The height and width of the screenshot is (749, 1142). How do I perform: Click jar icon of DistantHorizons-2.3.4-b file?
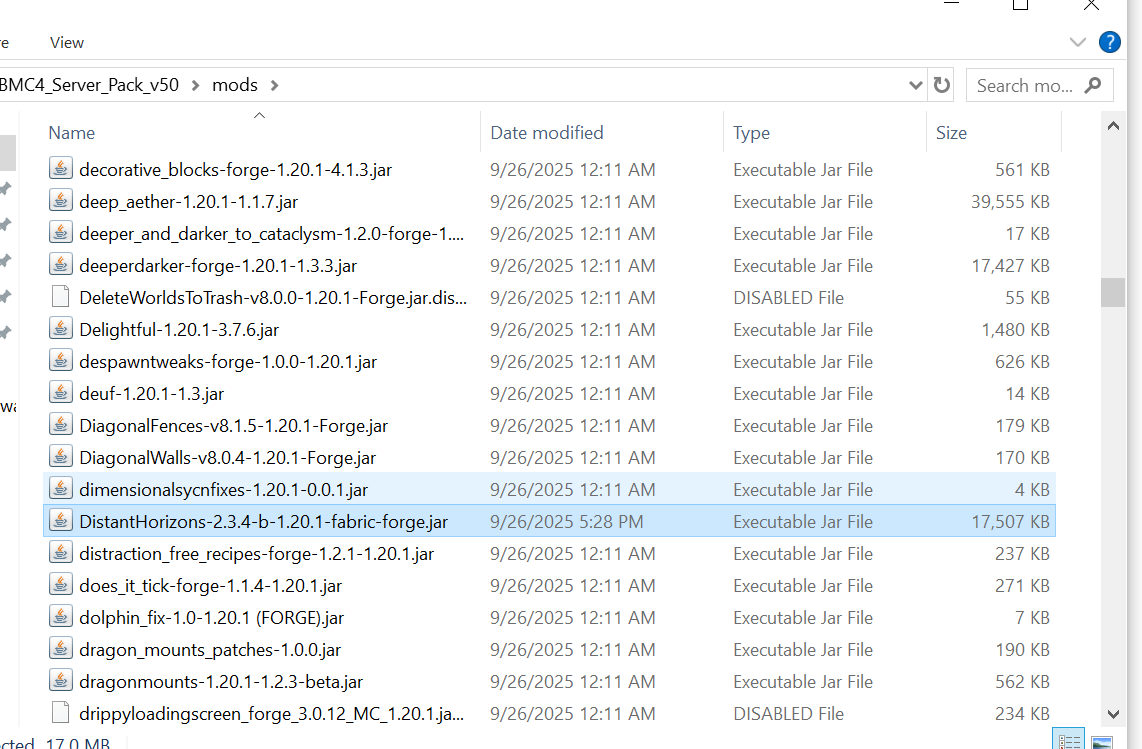click(60, 522)
